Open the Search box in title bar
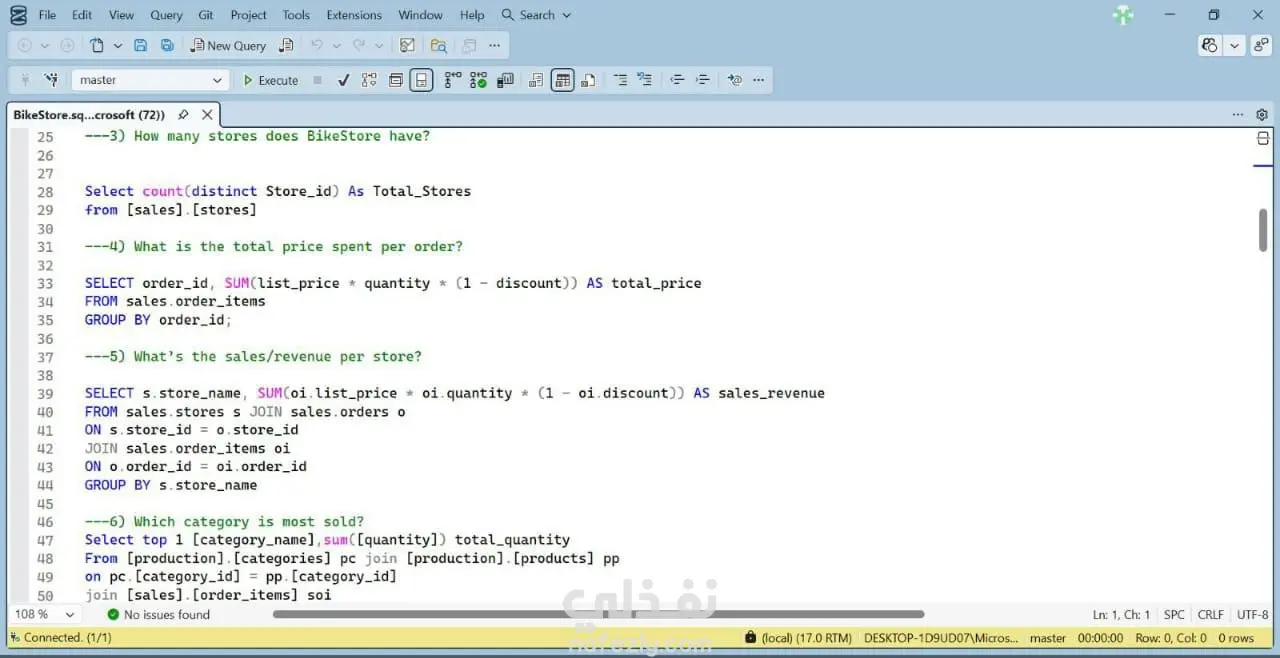 pyautogui.click(x=537, y=15)
